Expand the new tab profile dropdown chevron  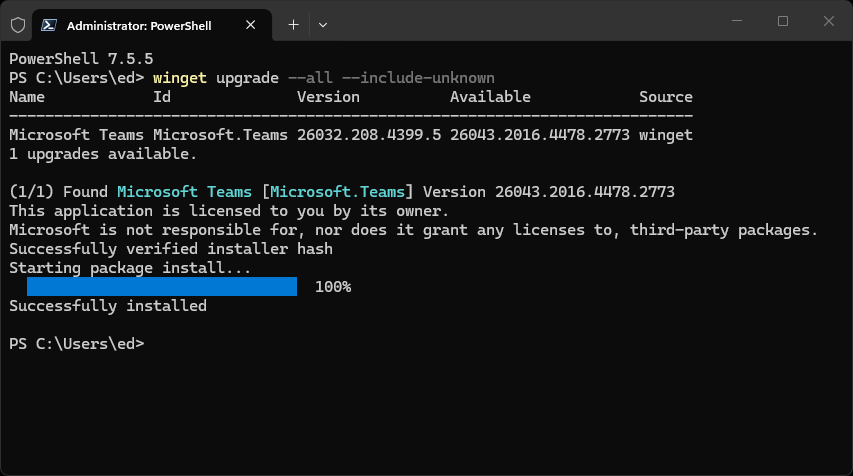(x=323, y=25)
